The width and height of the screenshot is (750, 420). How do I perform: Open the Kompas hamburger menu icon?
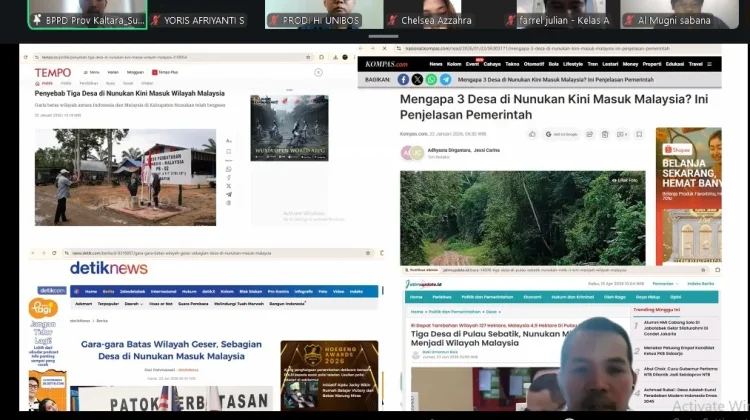click(710, 64)
